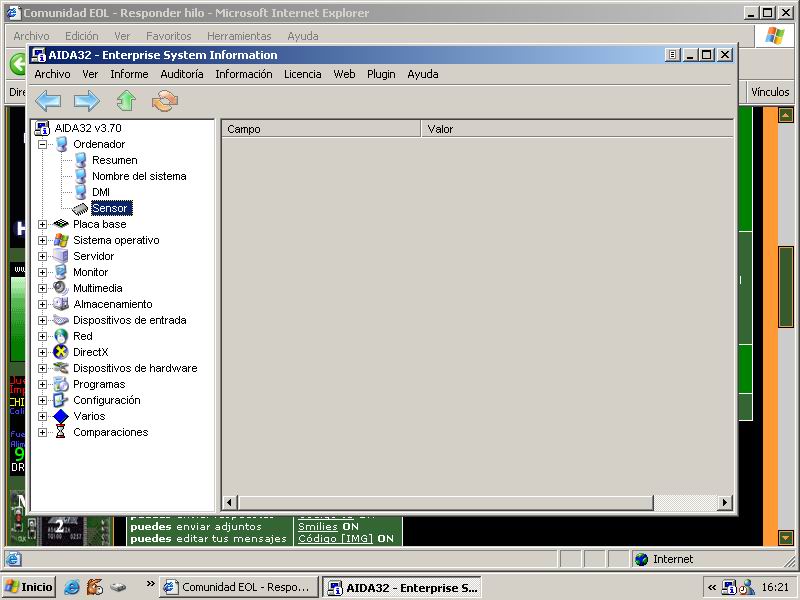Open Favoritos menu in Internet Explorer
Image resolution: width=800 pixels, height=600 pixels.
(x=168, y=36)
